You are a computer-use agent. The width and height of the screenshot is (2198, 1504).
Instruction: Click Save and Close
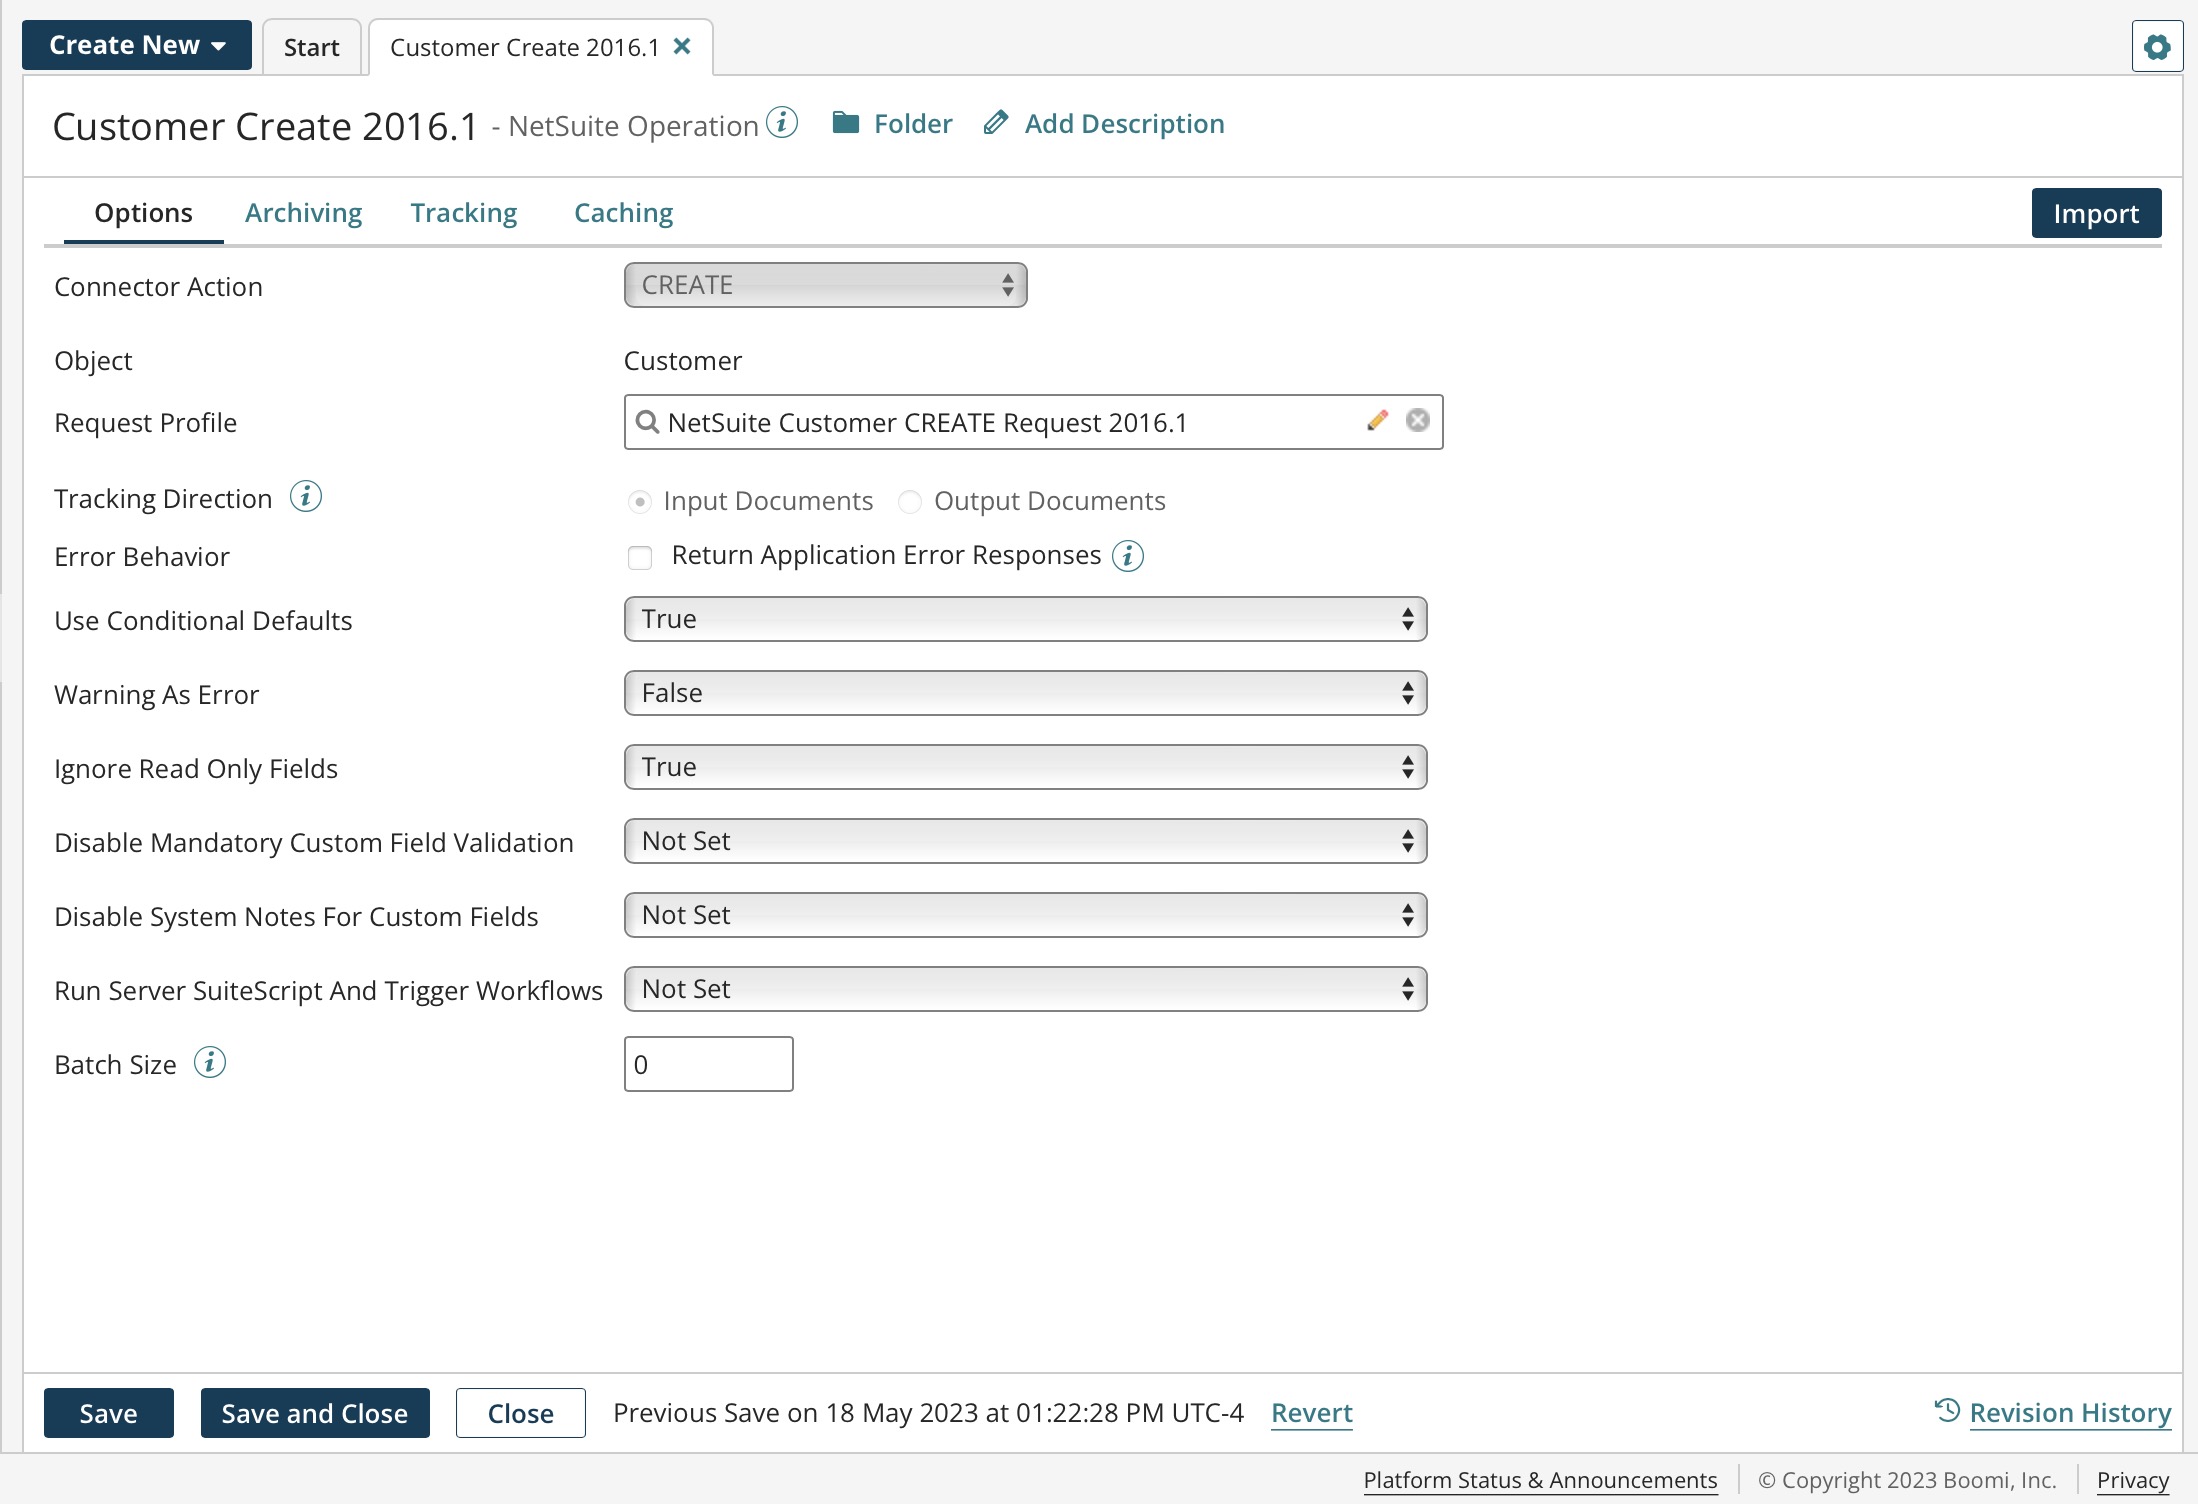(314, 1413)
